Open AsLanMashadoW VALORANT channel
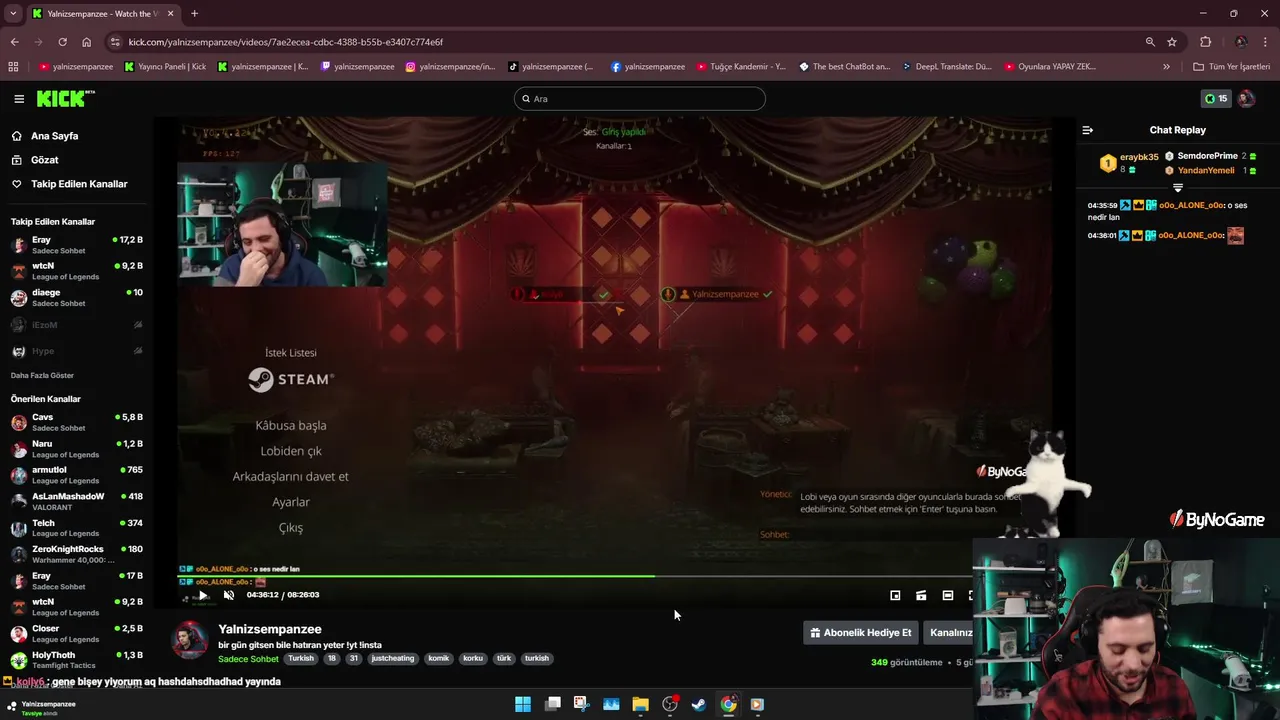The width and height of the screenshot is (1280, 720). 77,501
